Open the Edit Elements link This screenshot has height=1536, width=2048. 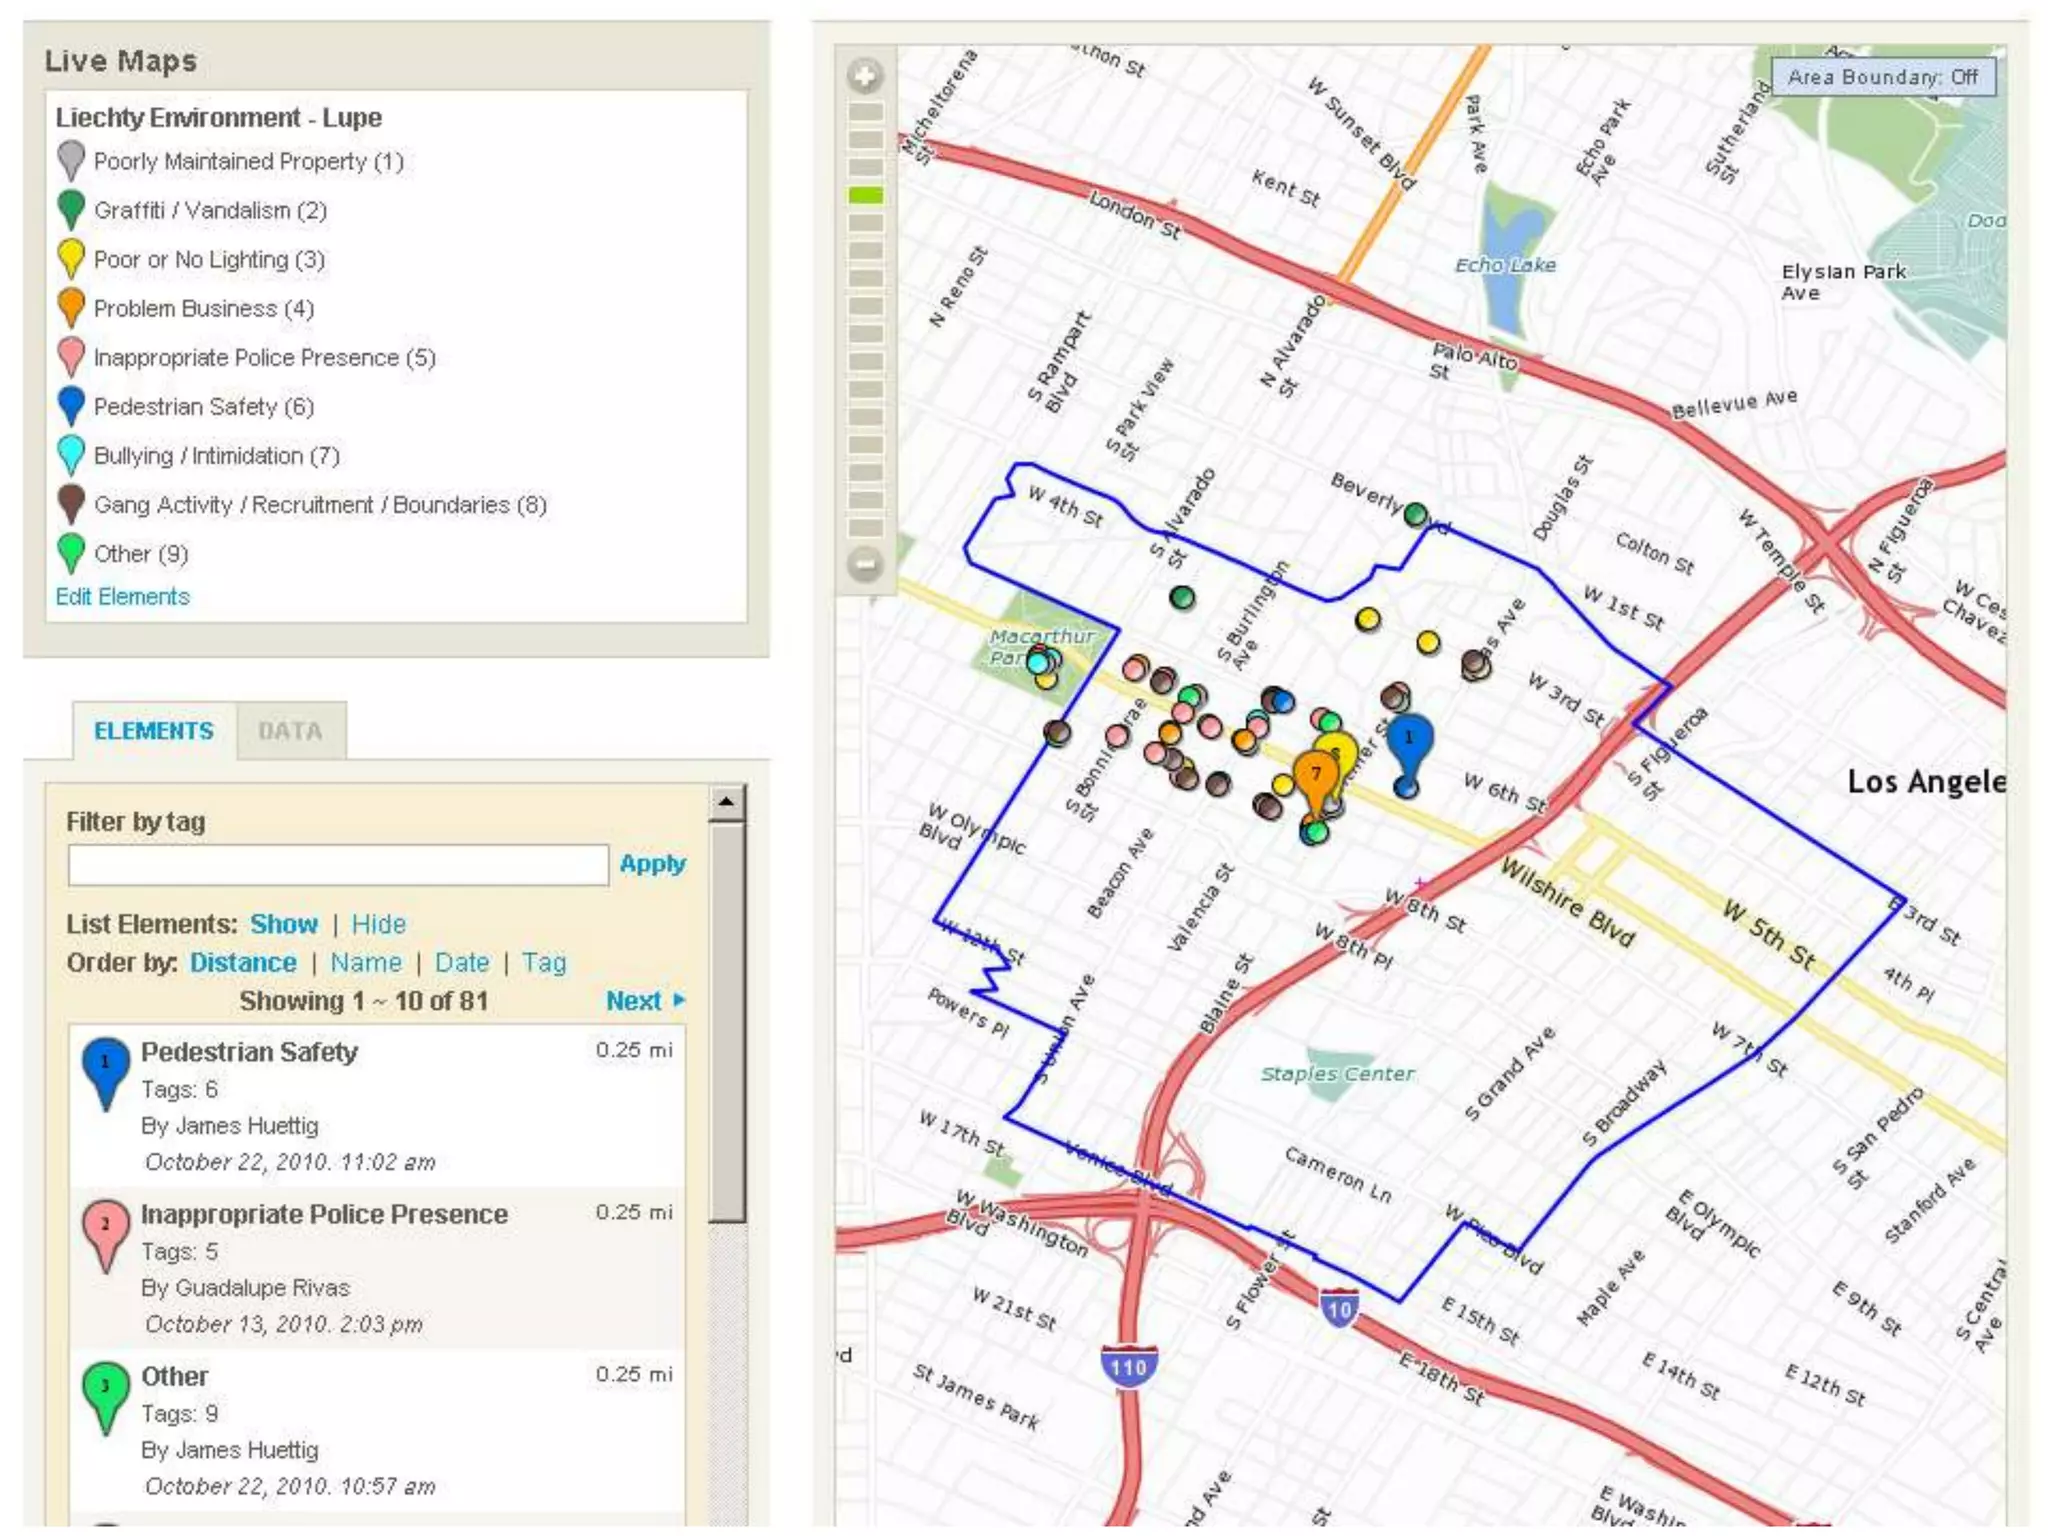pos(122,597)
